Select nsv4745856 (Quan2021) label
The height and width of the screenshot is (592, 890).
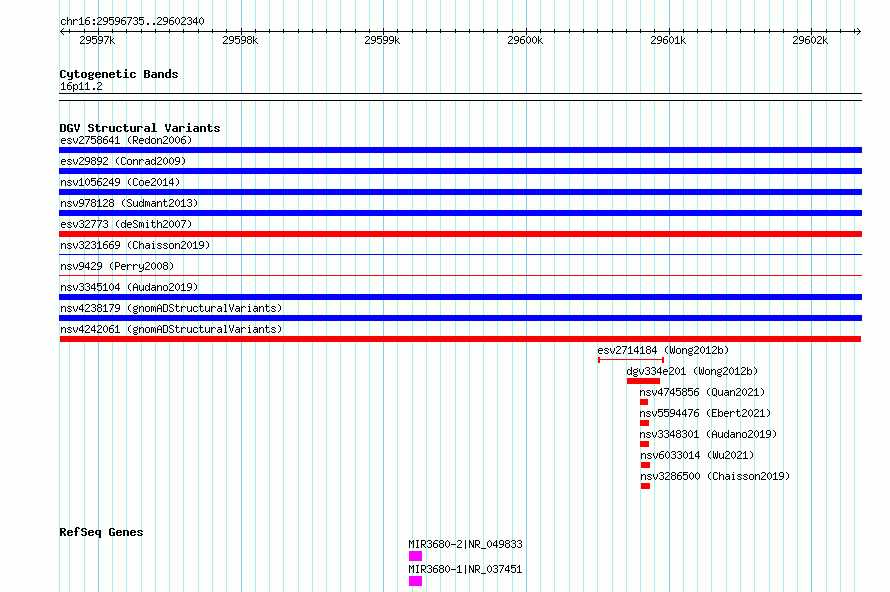702,392
